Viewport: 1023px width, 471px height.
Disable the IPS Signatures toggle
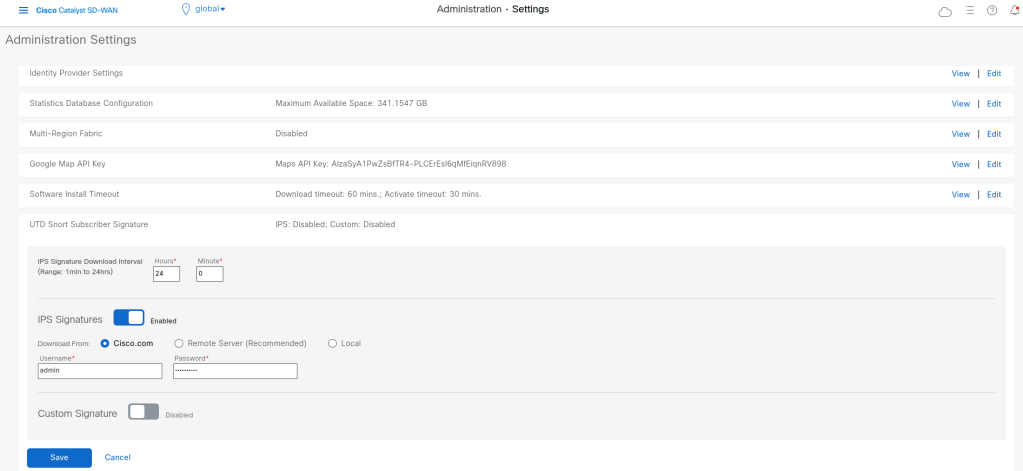point(129,318)
